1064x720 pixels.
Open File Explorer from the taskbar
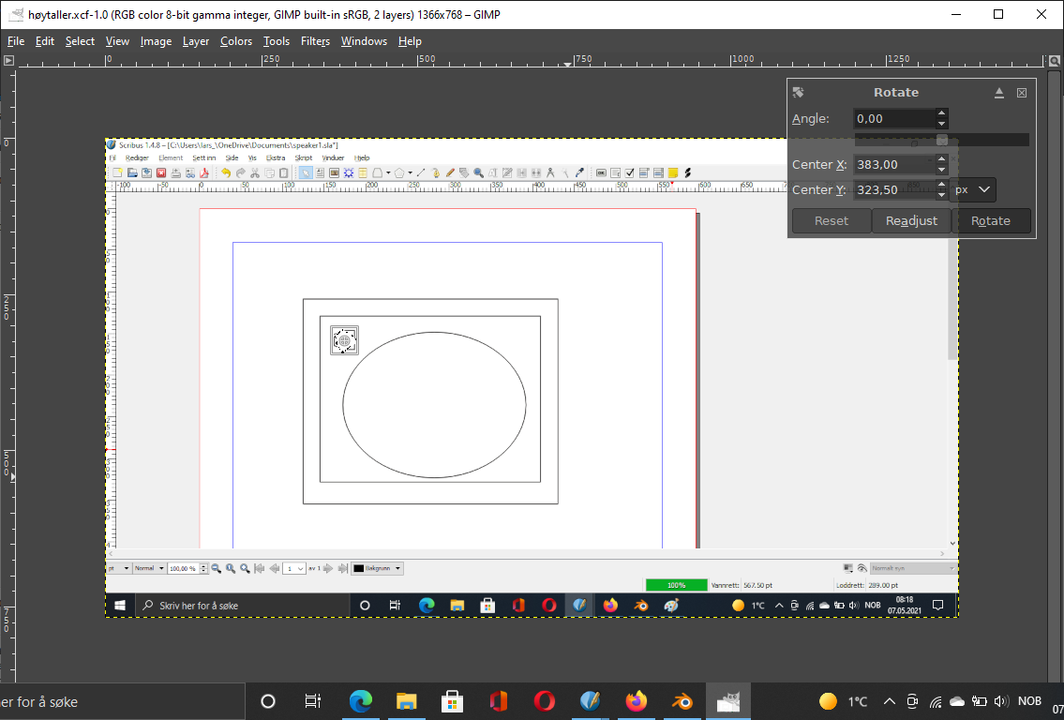[406, 701]
